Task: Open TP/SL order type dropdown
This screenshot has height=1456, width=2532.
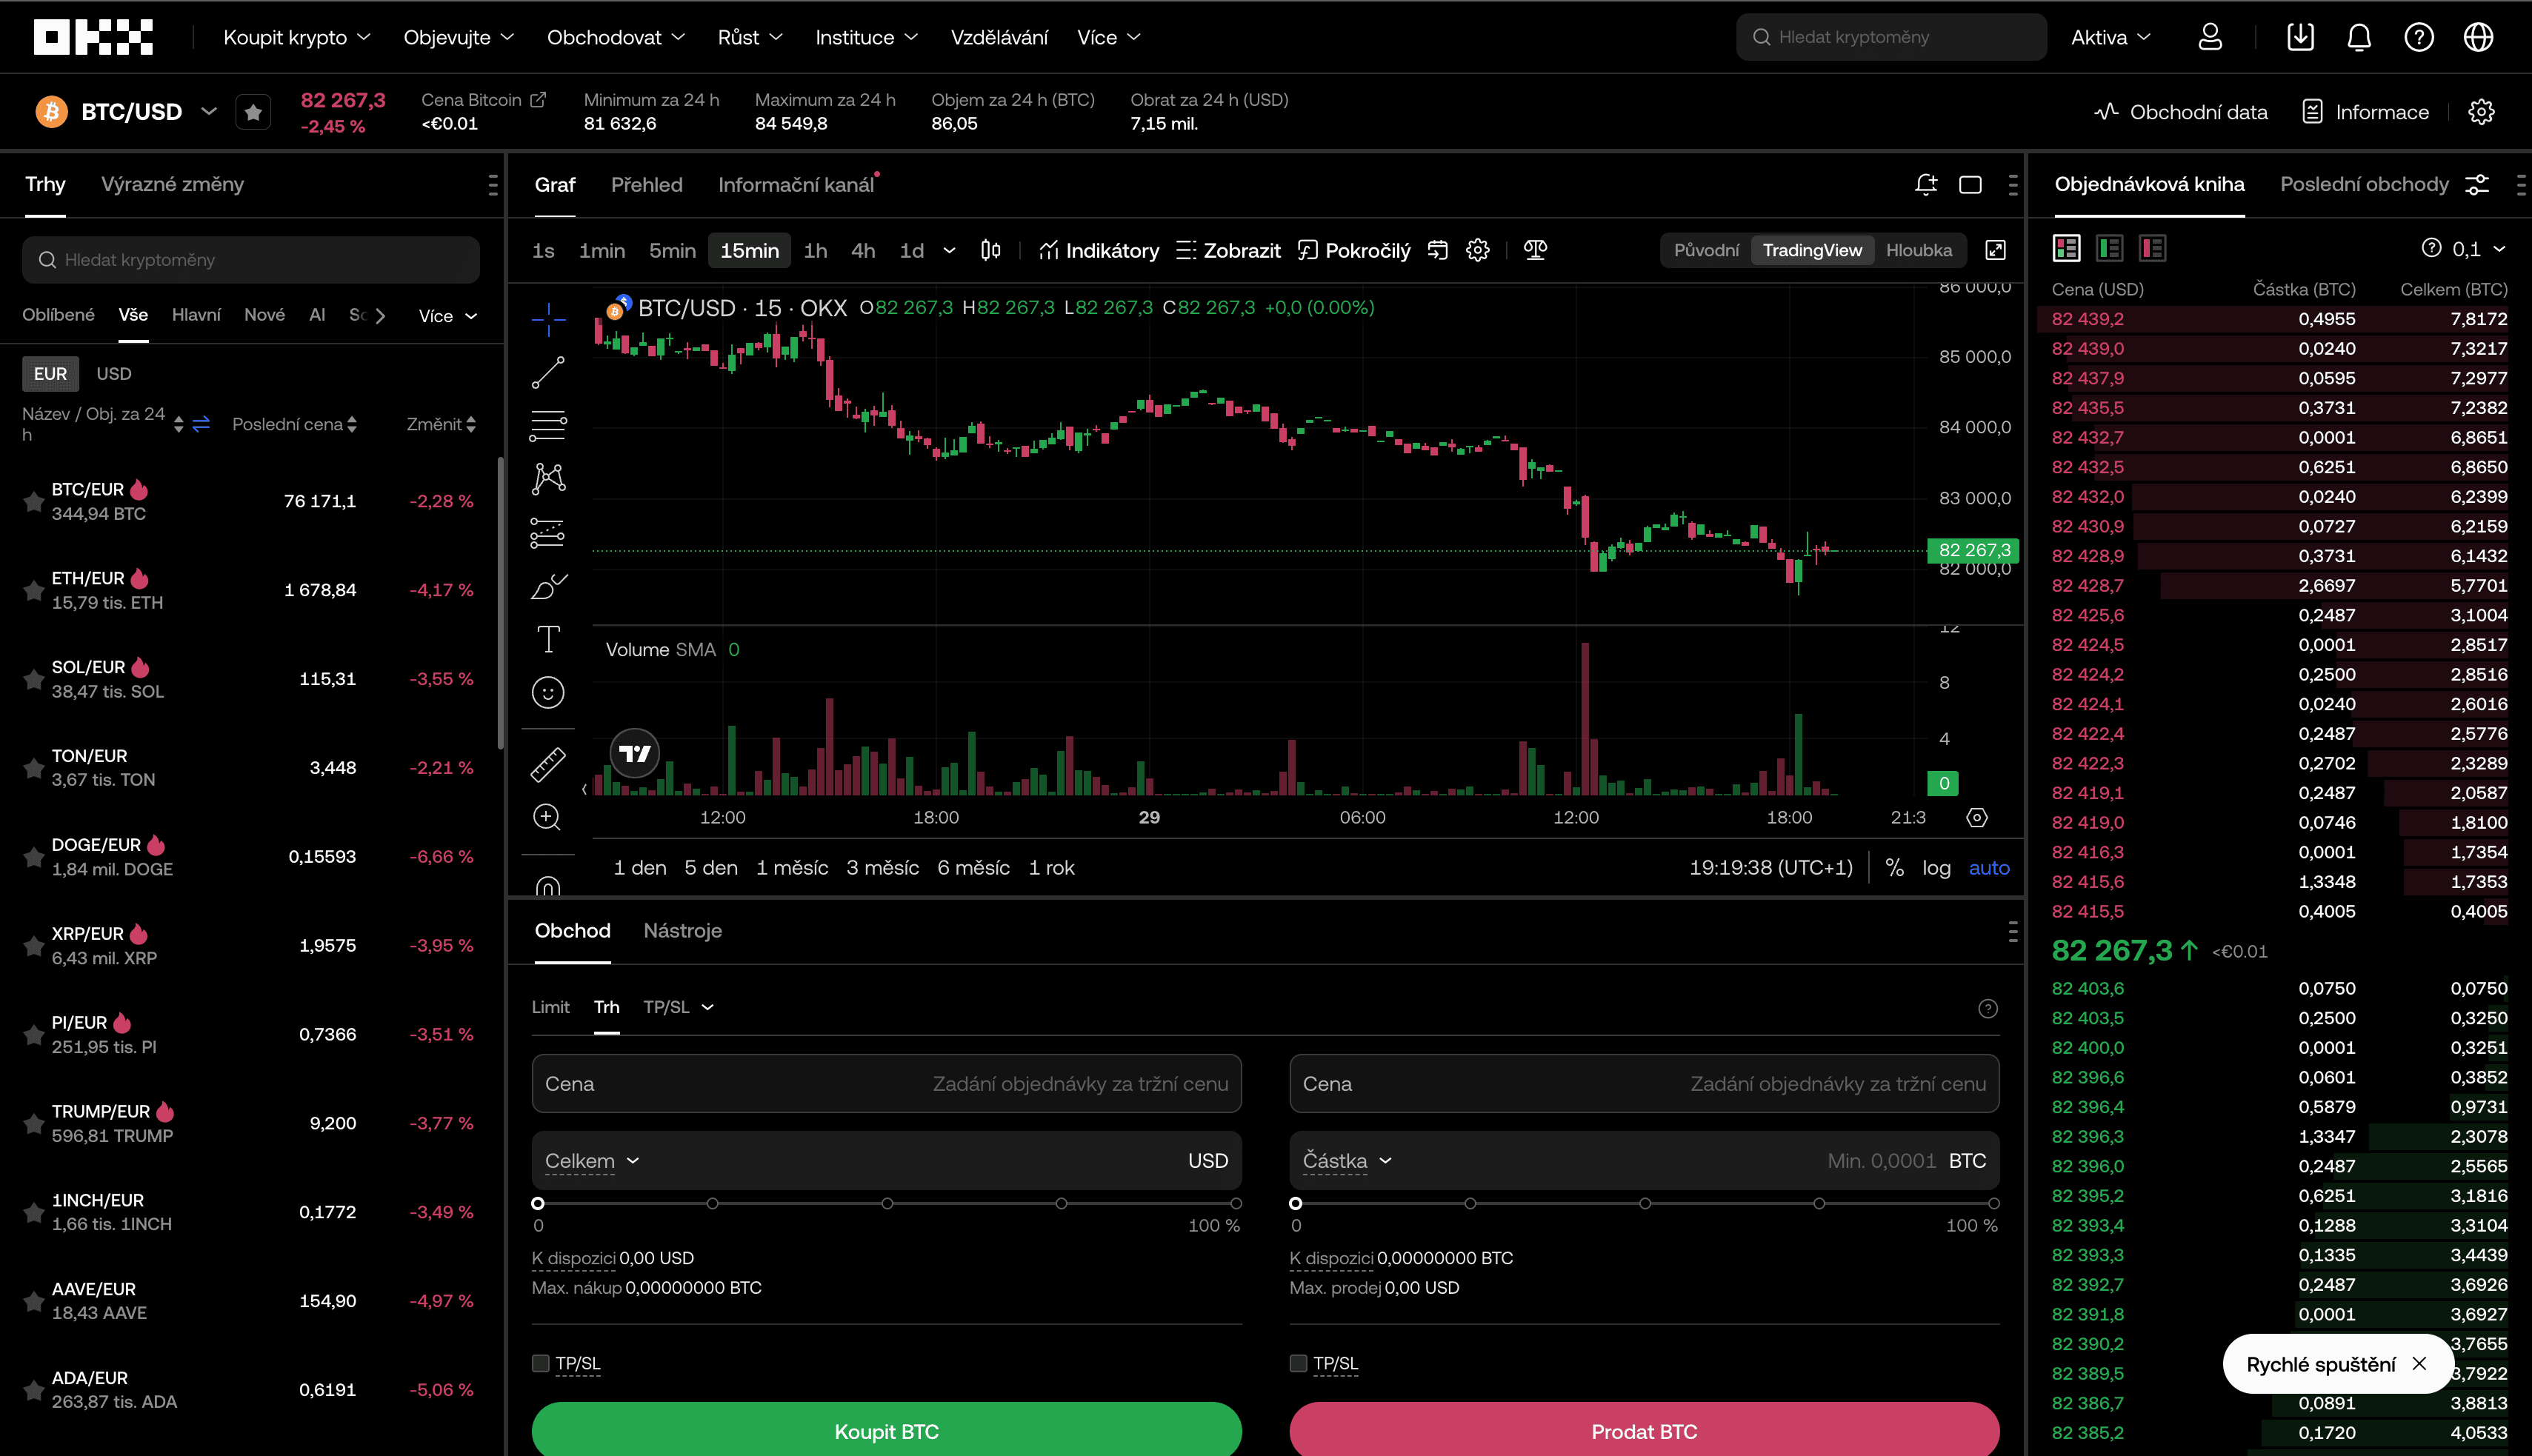Action: click(x=678, y=1007)
